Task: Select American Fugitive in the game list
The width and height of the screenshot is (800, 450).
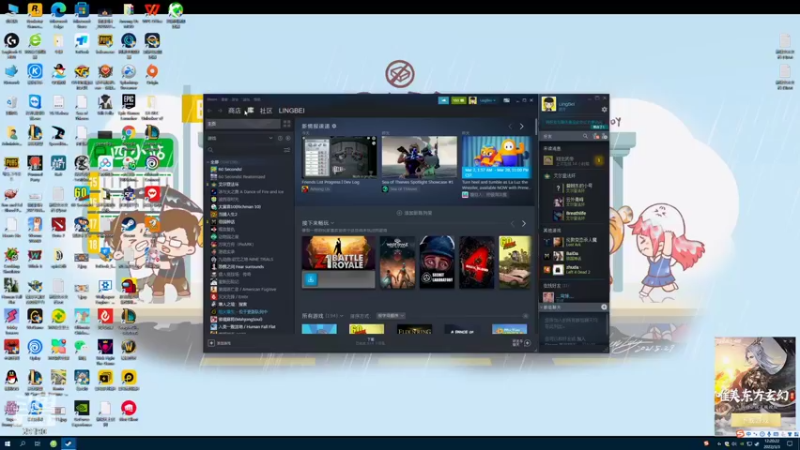Action: (x=247, y=289)
